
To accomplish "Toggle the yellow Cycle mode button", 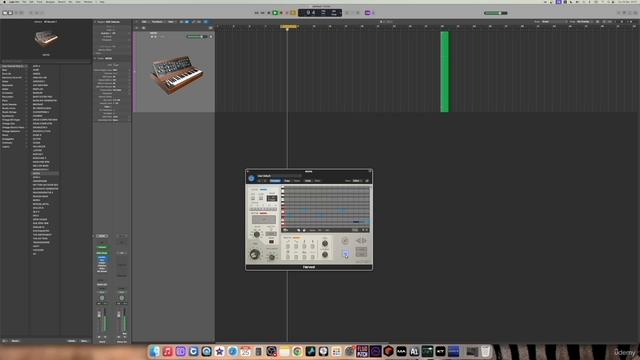I will 293,13.
